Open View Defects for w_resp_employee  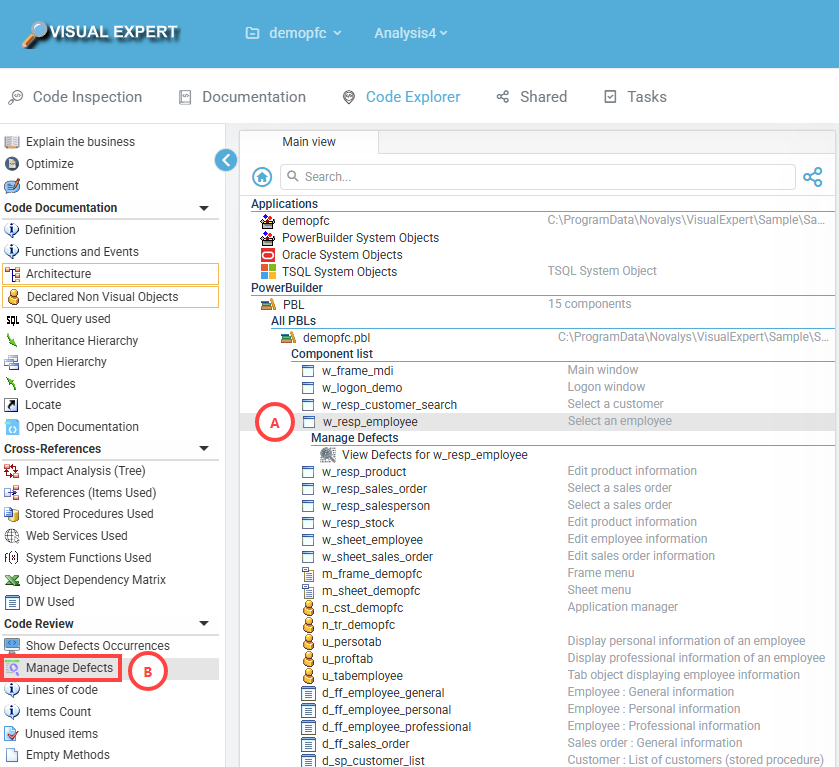point(434,455)
